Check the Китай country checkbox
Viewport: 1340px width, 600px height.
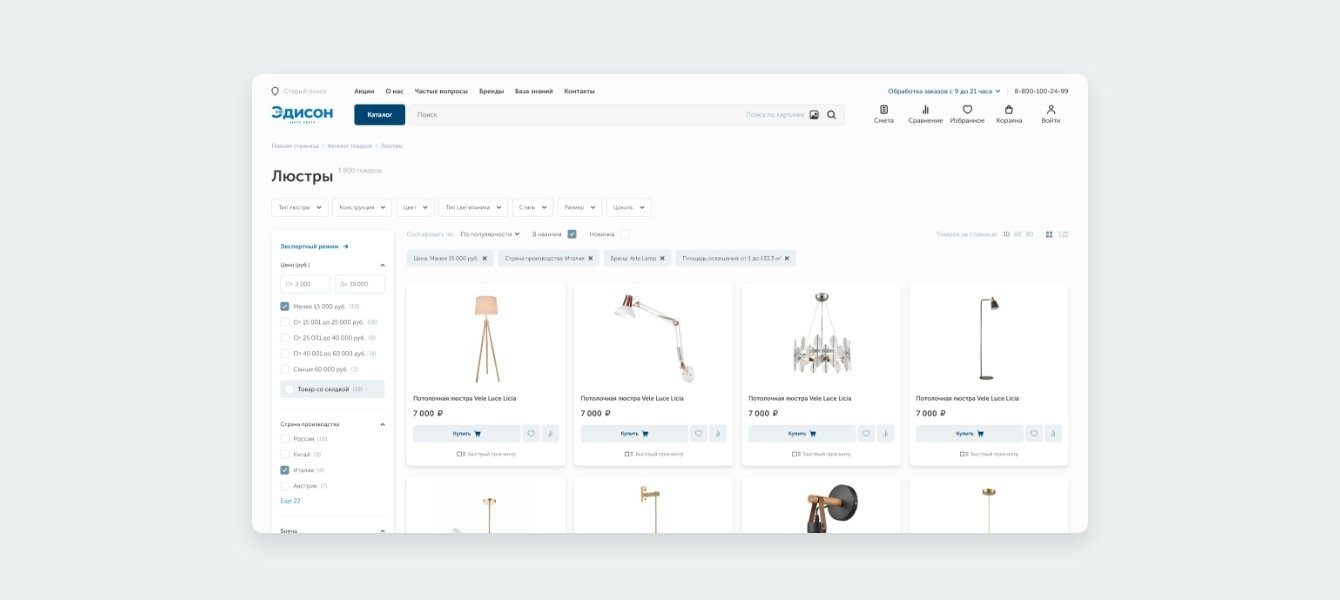(x=285, y=454)
